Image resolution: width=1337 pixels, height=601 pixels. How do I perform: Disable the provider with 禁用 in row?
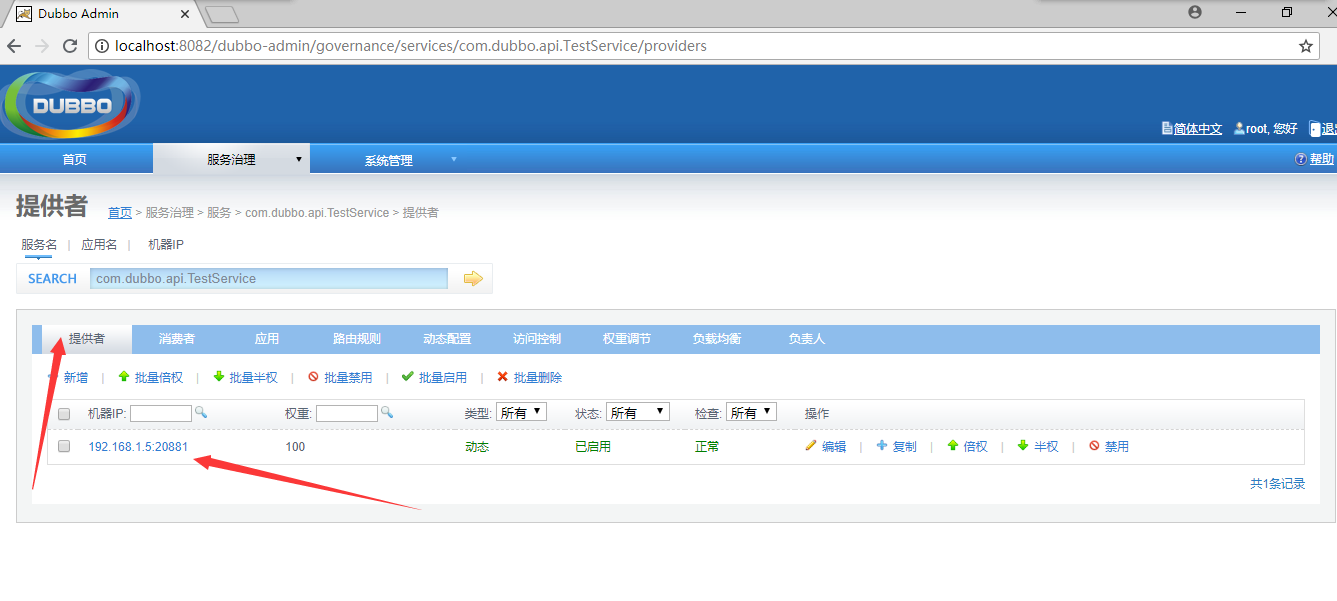pyautogui.click(x=1109, y=447)
